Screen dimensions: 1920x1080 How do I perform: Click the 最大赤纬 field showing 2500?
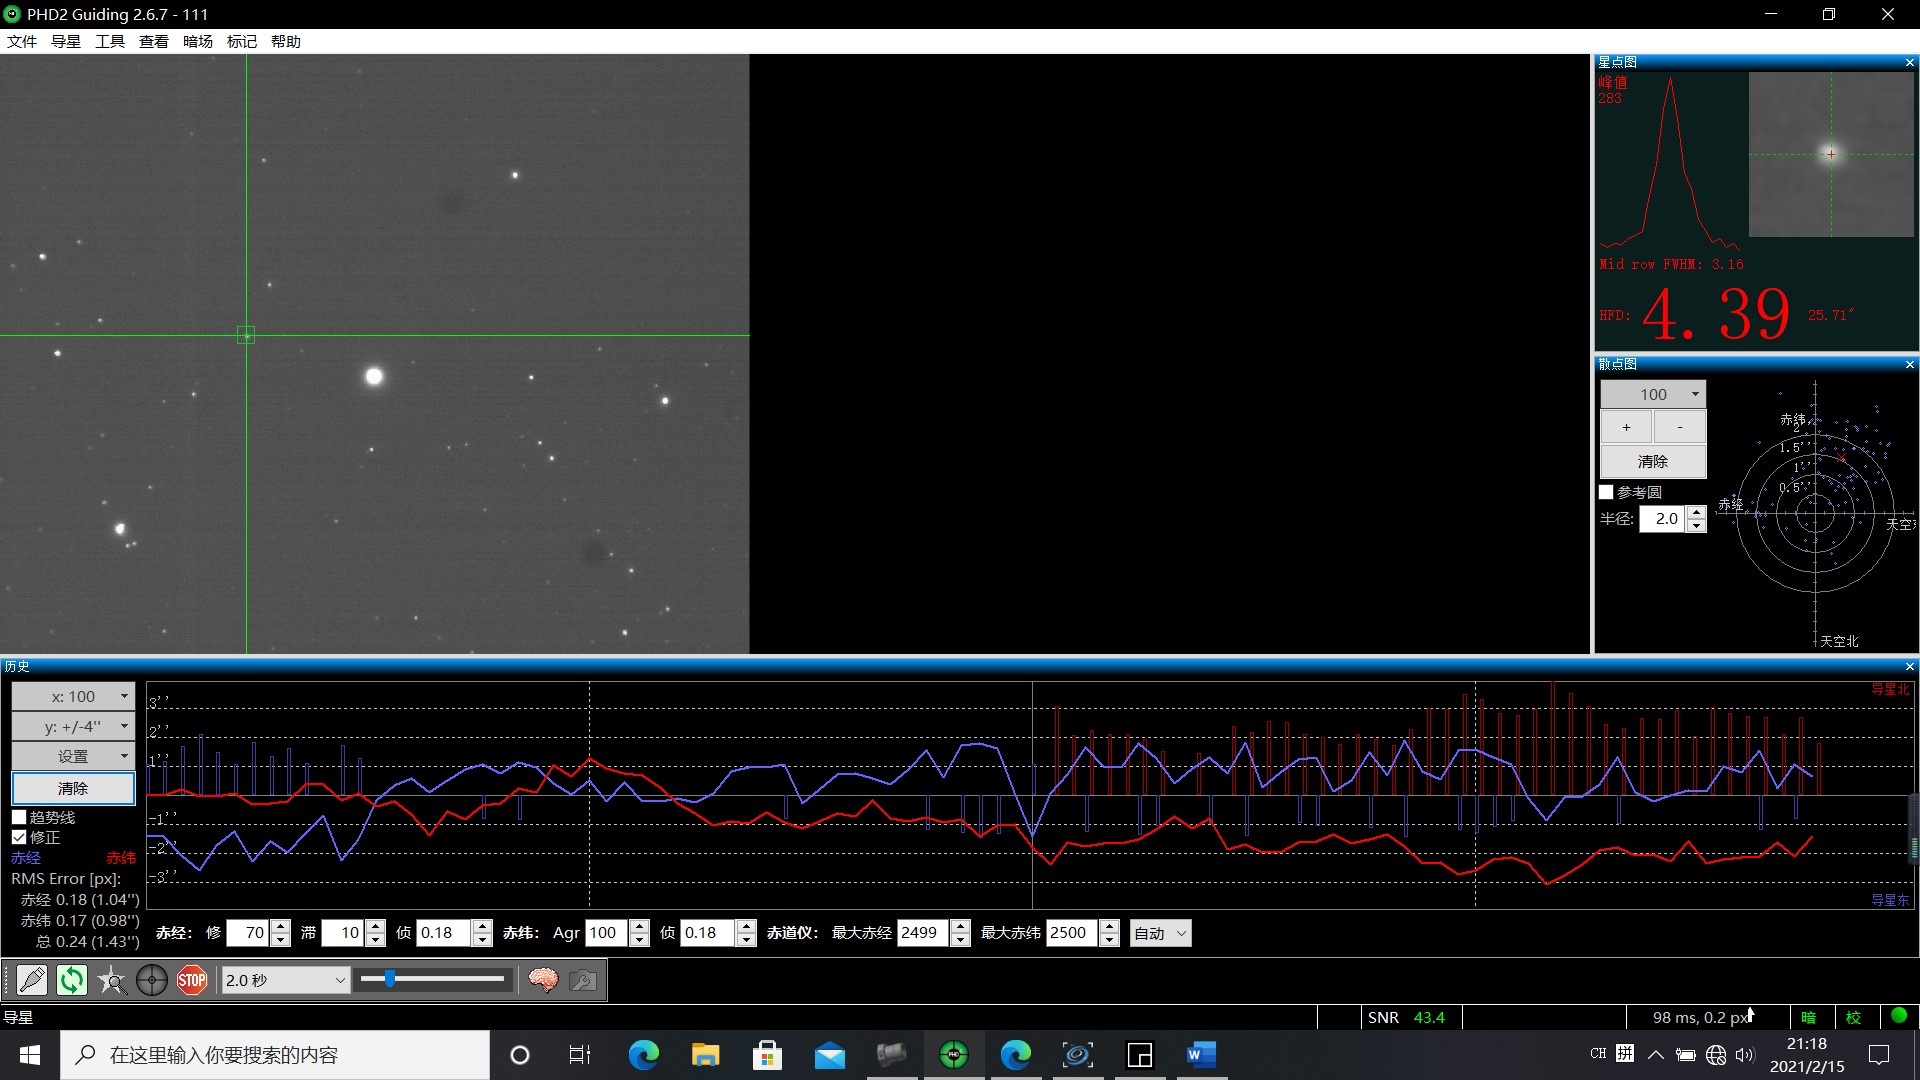coord(1073,933)
